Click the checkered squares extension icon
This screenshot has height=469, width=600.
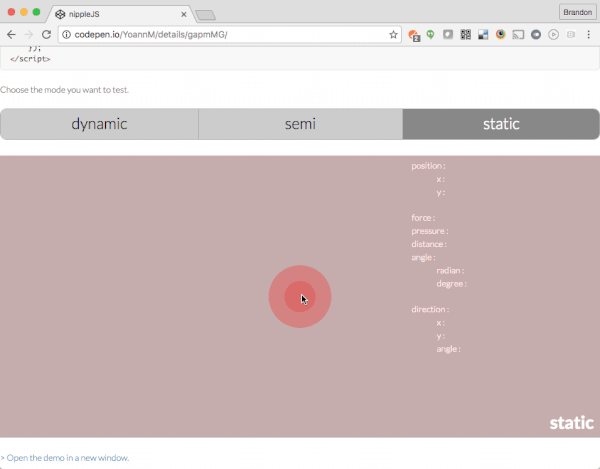pos(483,34)
